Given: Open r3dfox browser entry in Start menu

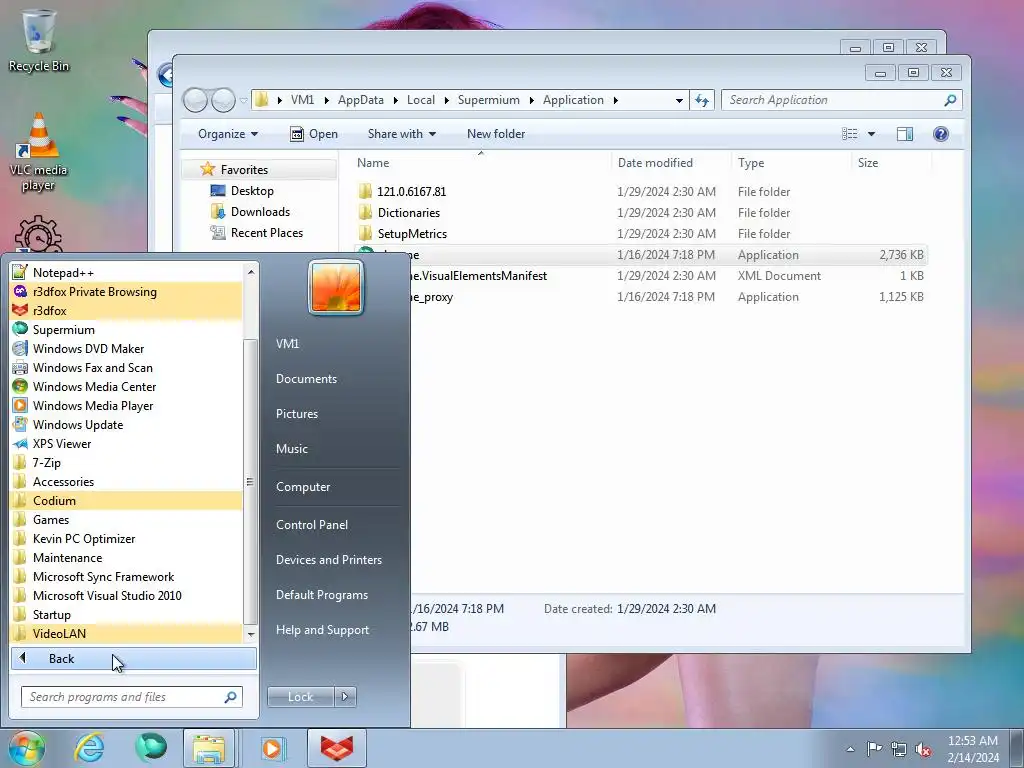Looking at the screenshot, I should click(x=127, y=310).
